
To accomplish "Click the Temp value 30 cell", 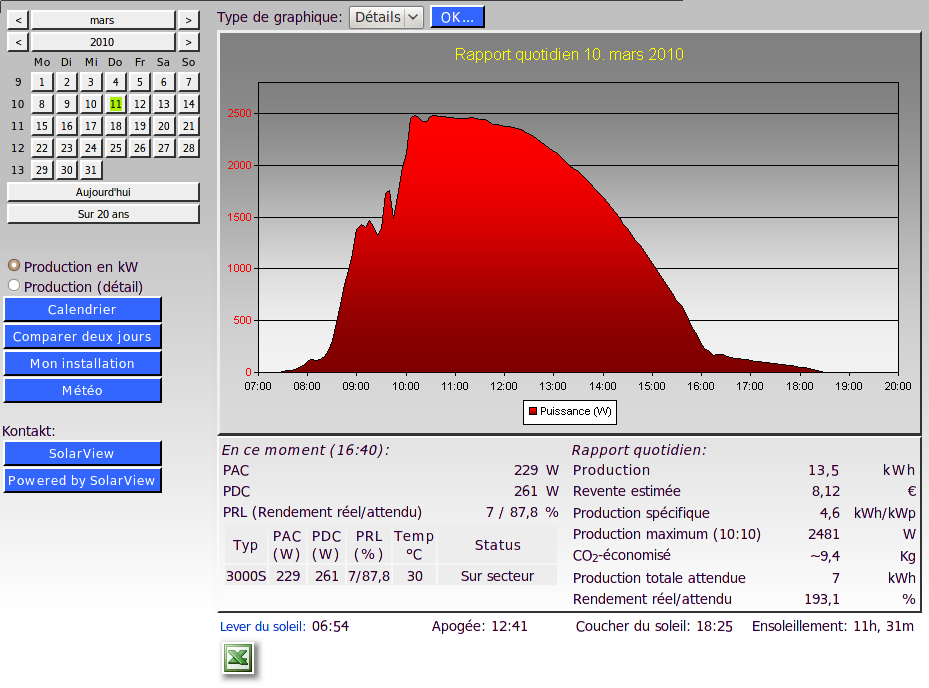I will (x=415, y=576).
